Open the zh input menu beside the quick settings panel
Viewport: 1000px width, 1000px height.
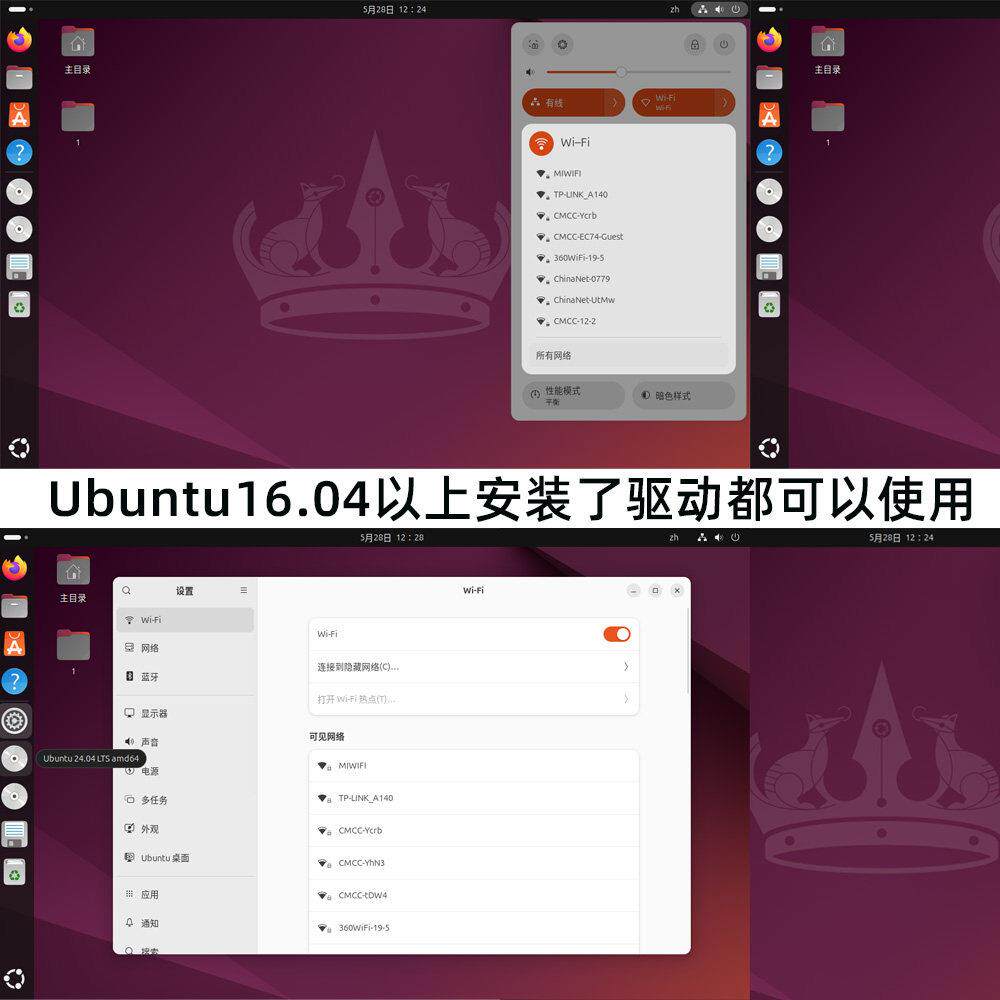tap(675, 10)
